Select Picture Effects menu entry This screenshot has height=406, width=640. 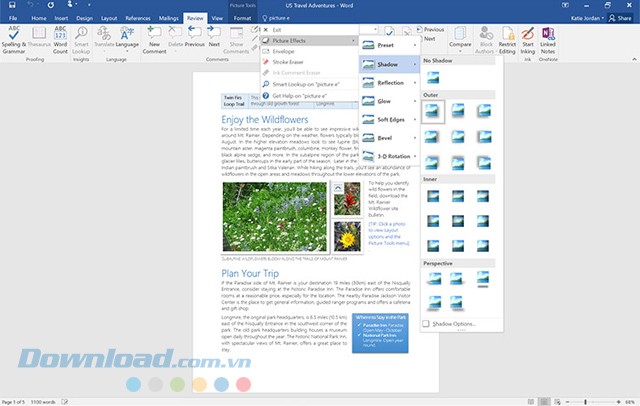309,40
